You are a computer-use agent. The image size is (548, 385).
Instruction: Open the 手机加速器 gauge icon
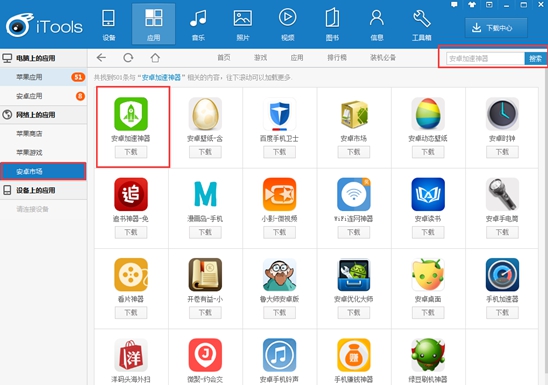point(502,275)
